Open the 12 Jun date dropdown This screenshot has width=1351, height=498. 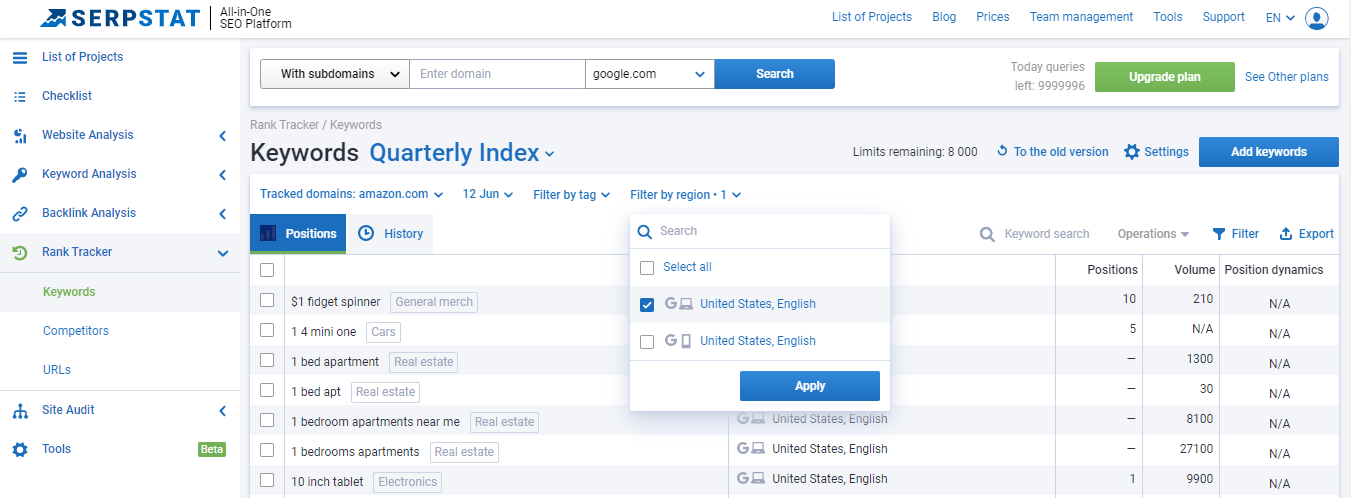point(488,194)
